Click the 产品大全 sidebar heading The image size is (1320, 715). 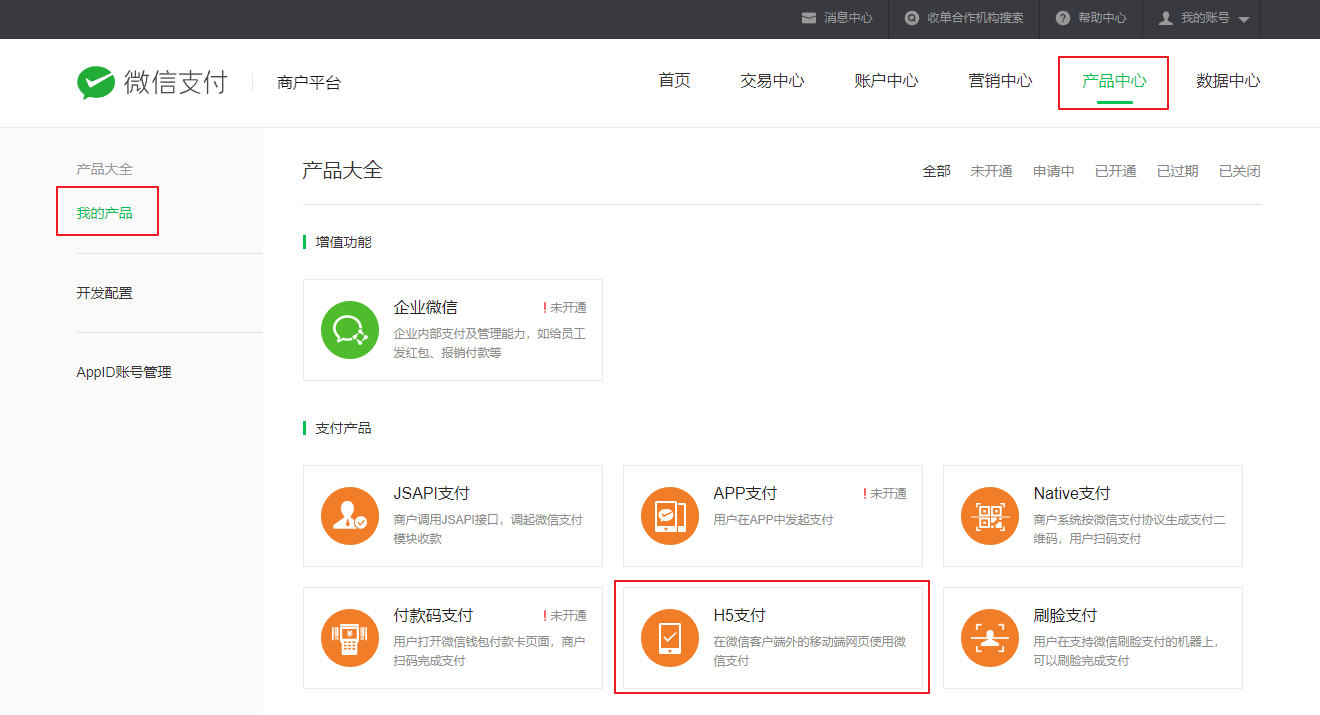(x=104, y=169)
